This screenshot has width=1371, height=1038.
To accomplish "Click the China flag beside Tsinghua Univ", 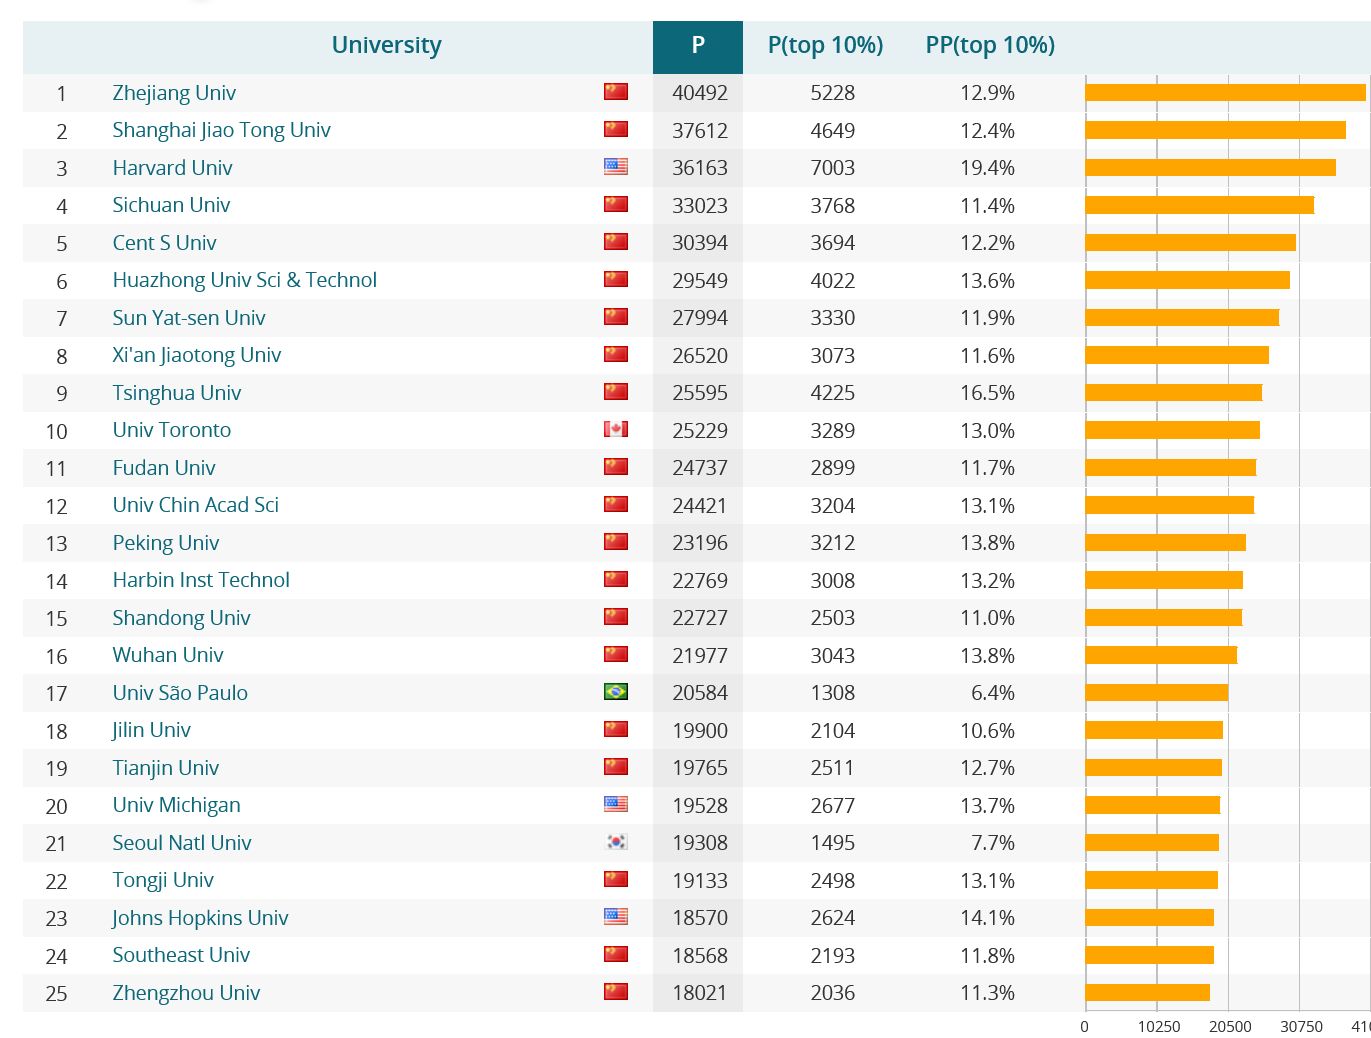I will (616, 392).
